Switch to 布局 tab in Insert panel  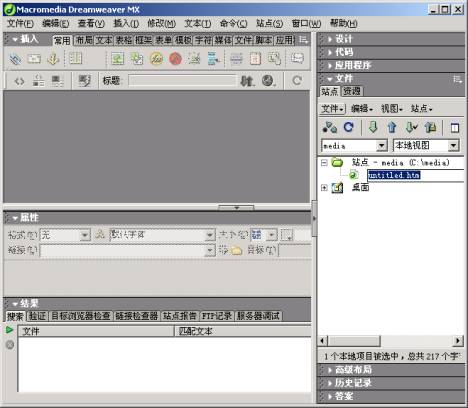point(84,40)
